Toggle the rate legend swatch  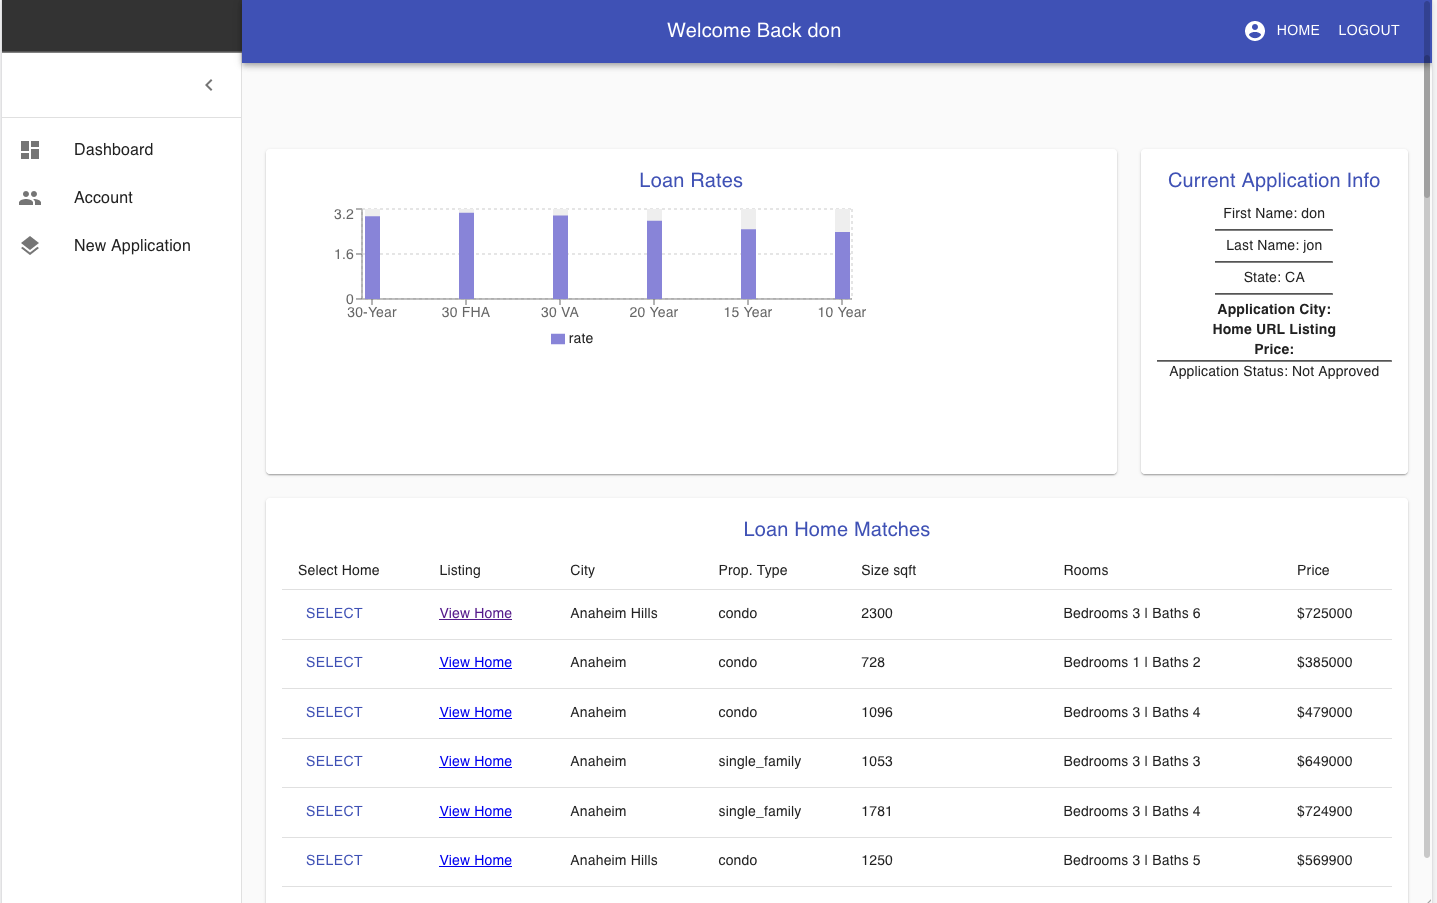pos(557,339)
